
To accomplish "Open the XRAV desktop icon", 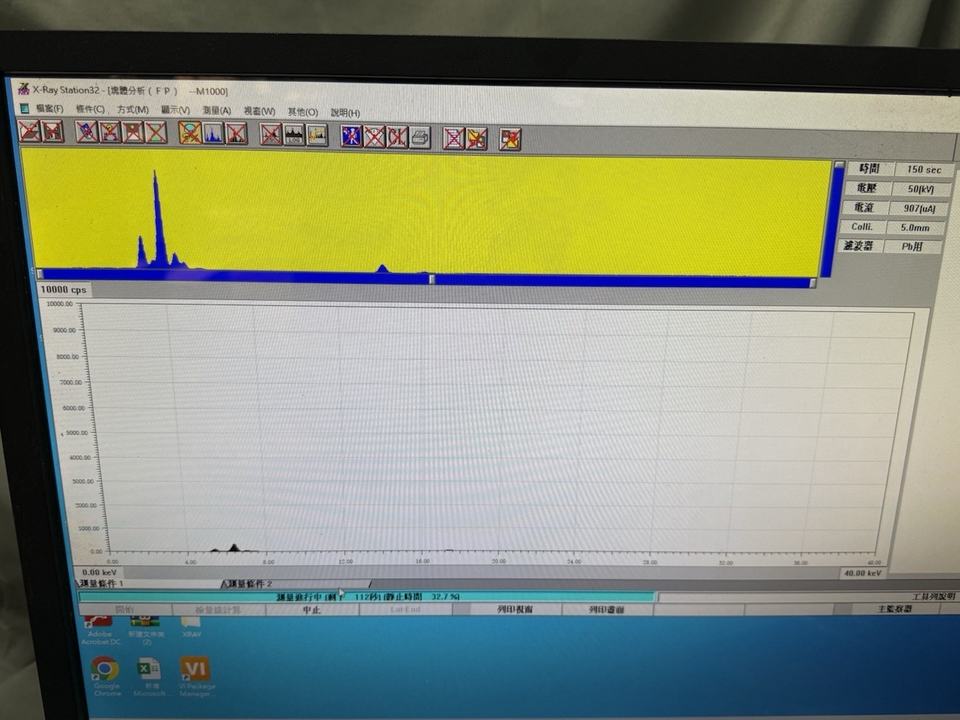I will pos(191,627).
